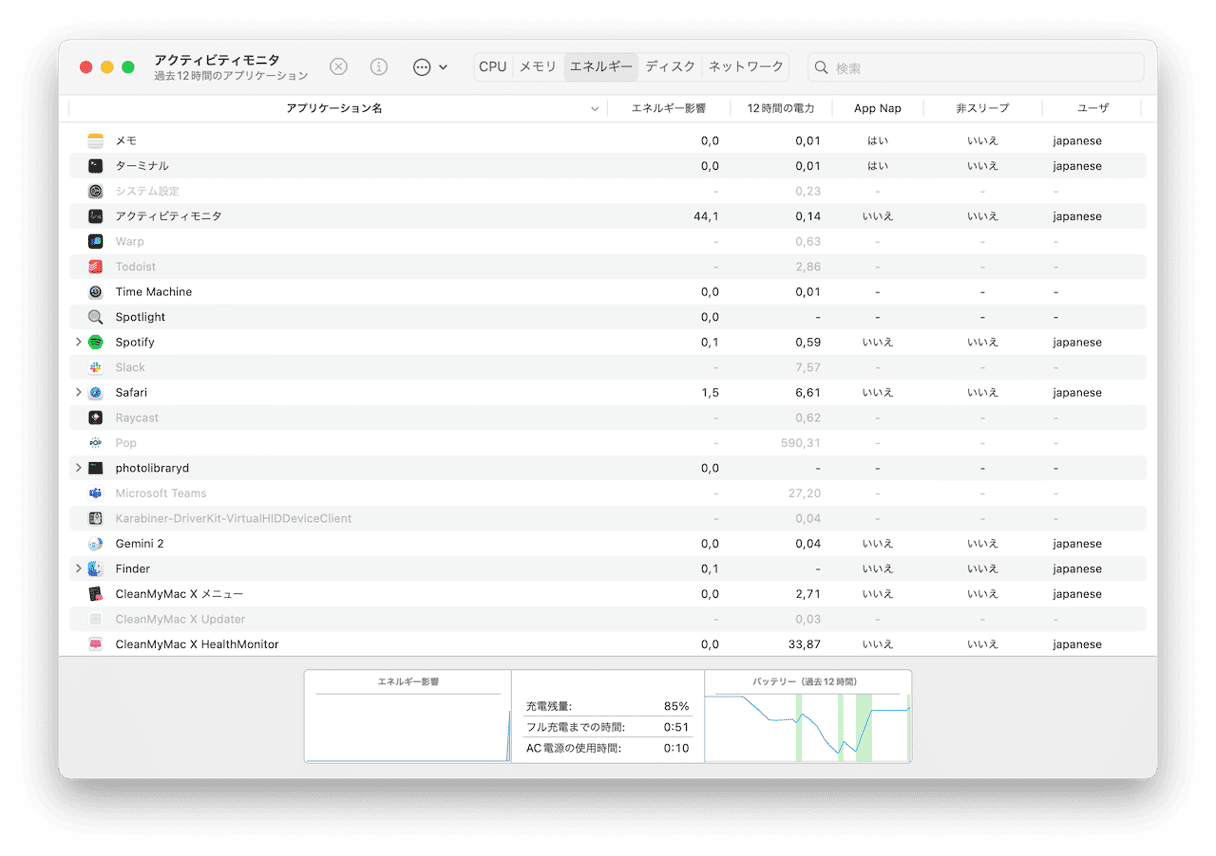Click the Raycast app icon

coord(95,418)
